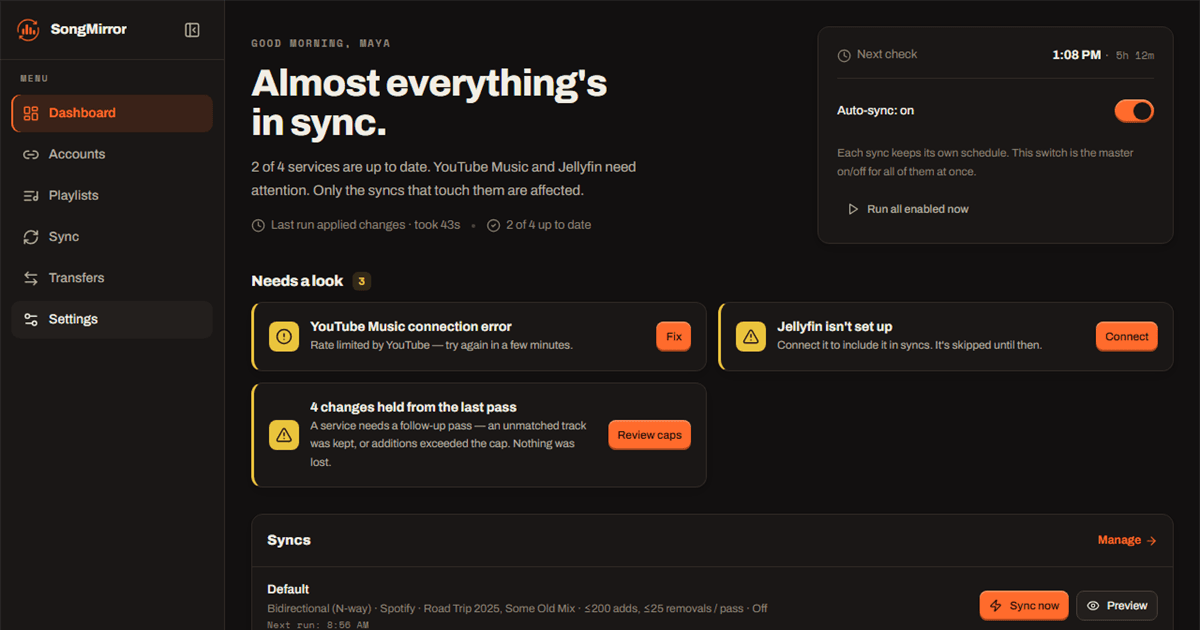Image resolution: width=1200 pixels, height=630 pixels.
Task: Click the Jellyfin isn't set up title
Action: 835,326
